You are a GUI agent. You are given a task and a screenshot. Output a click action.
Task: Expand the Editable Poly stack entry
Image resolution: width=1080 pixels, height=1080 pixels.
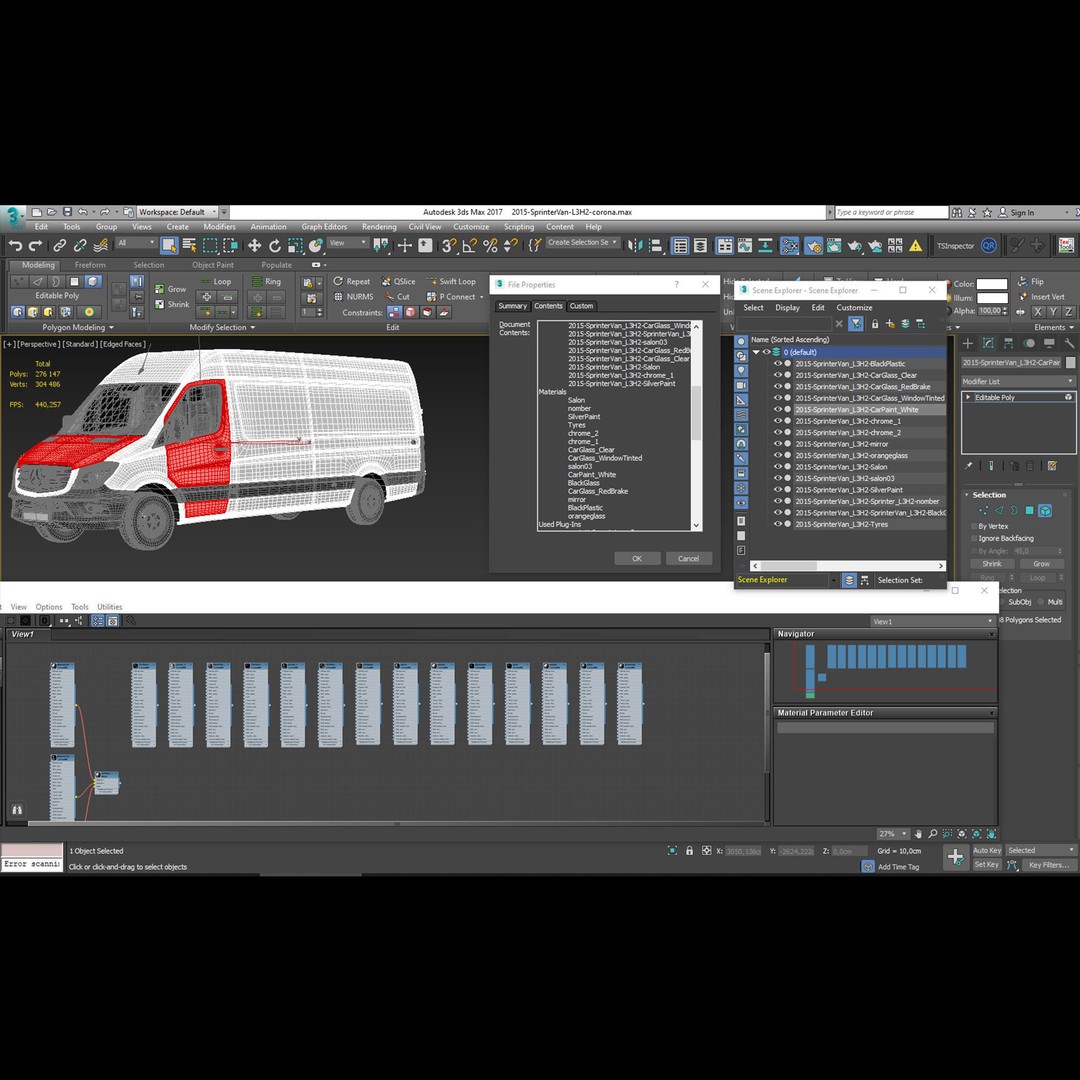968,397
